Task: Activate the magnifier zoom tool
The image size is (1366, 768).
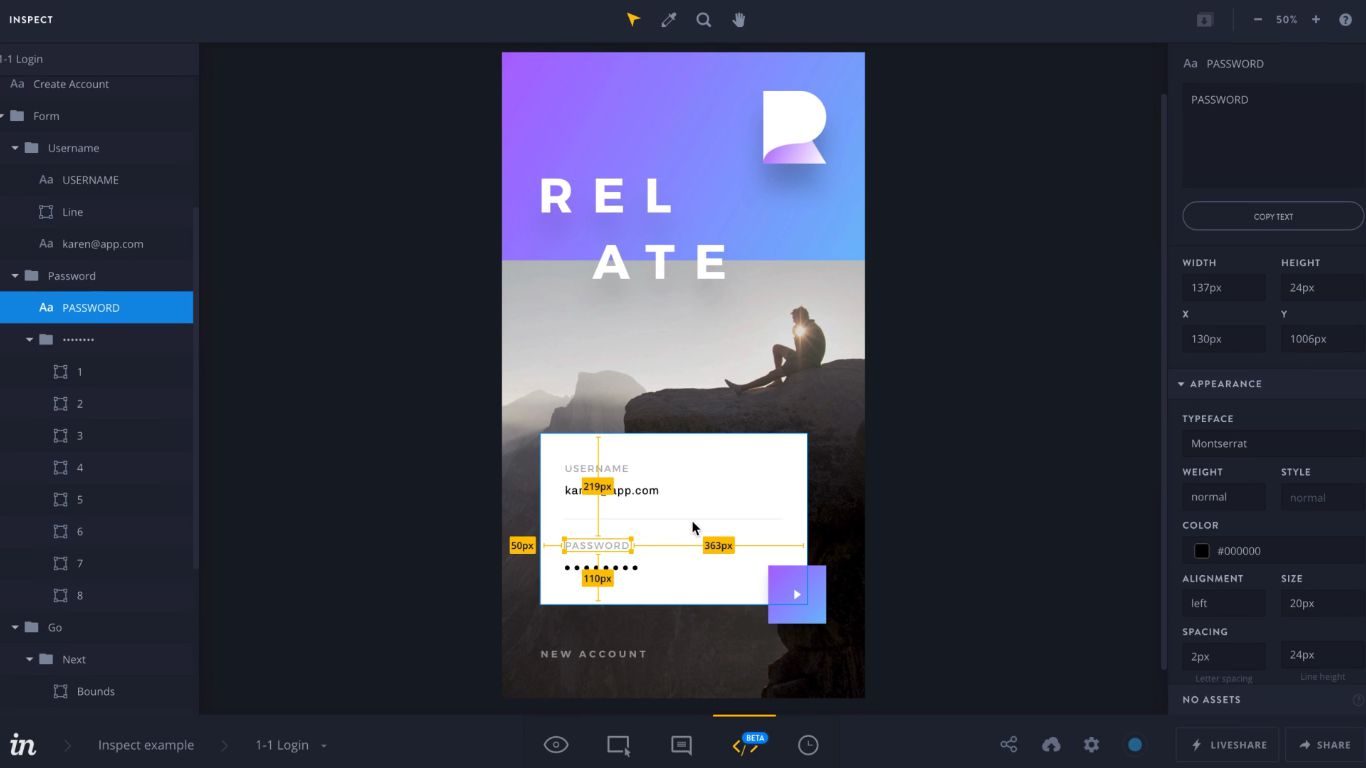Action: (x=704, y=20)
